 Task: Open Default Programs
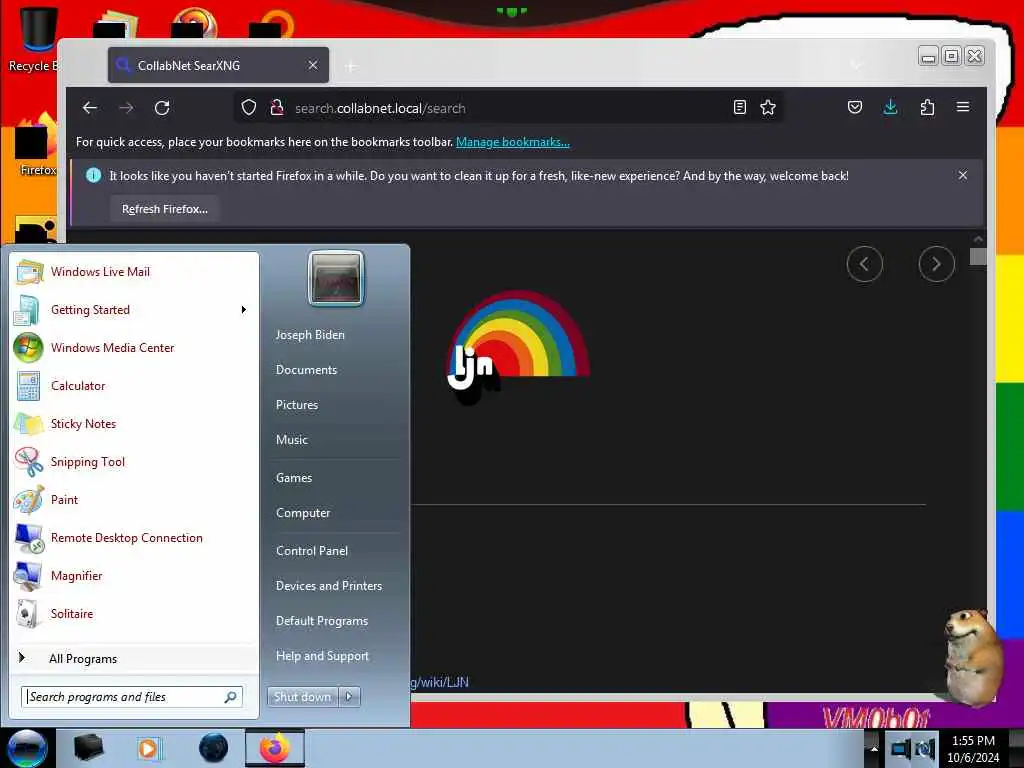click(322, 621)
